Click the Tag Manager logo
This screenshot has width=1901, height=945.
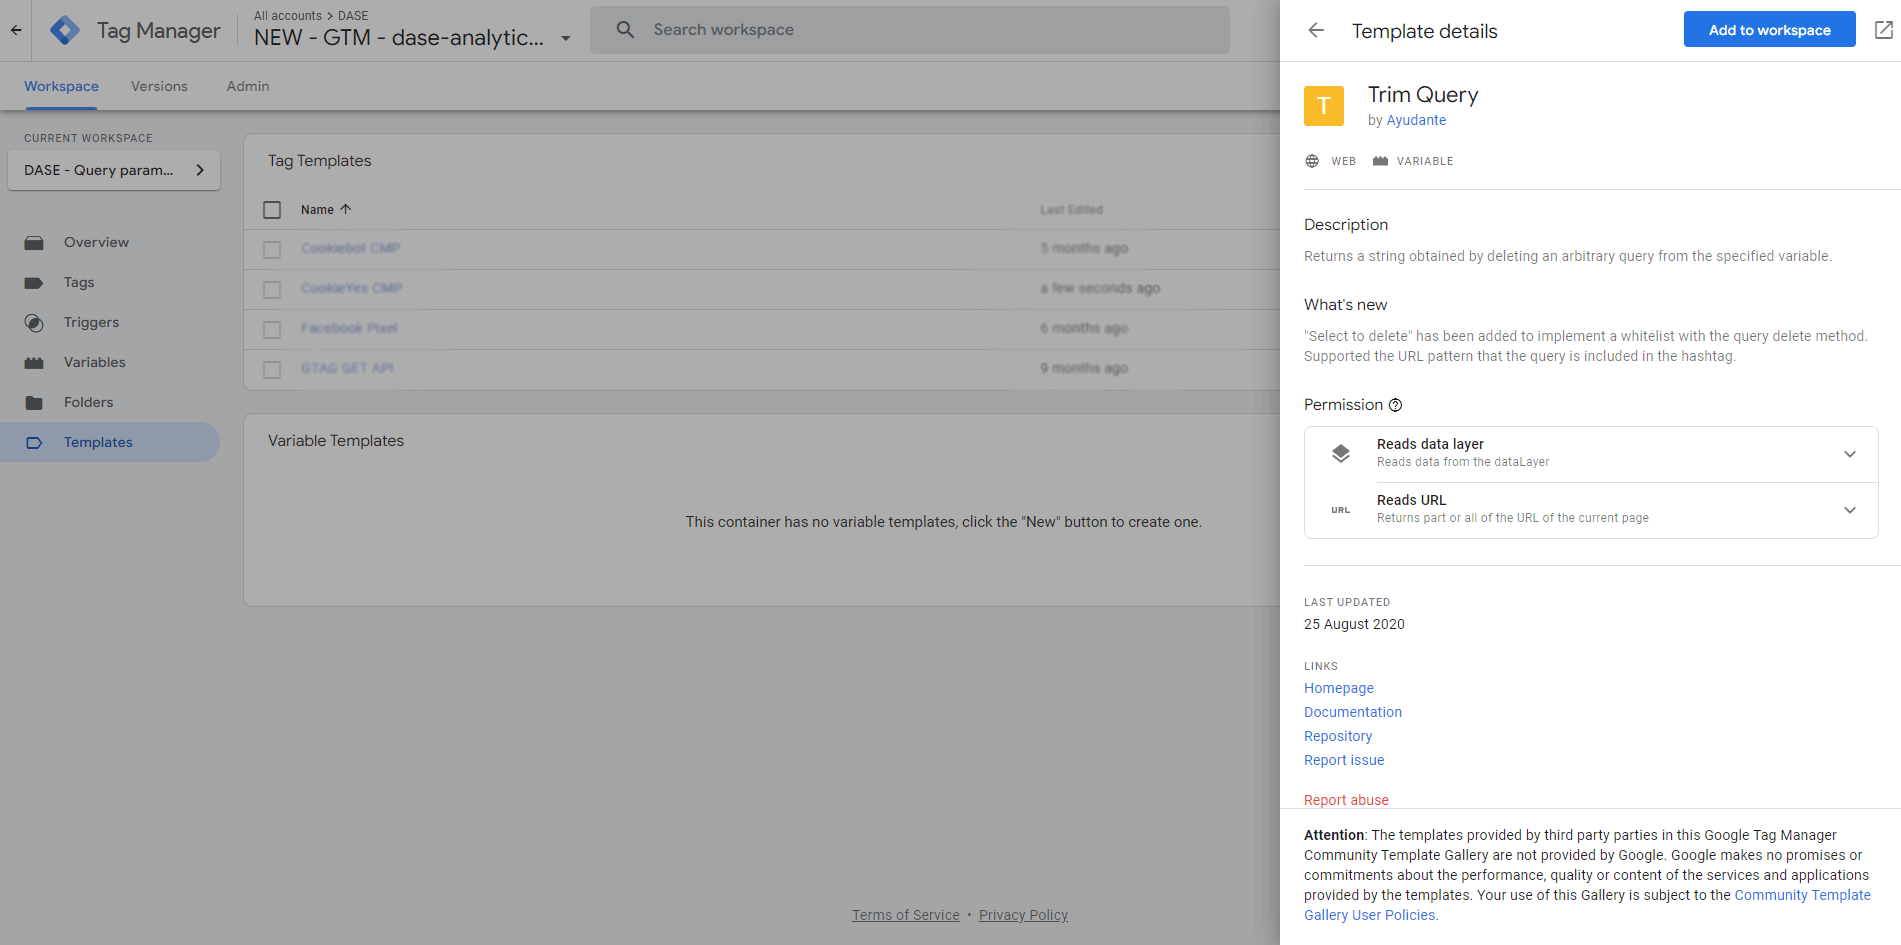65,30
